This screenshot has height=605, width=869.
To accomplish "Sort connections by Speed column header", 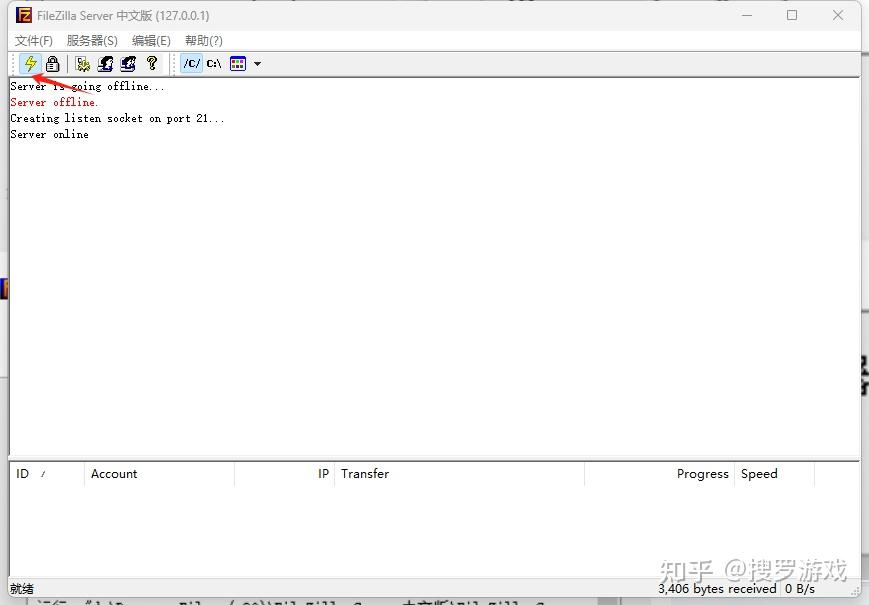I will tap(775, 474).
